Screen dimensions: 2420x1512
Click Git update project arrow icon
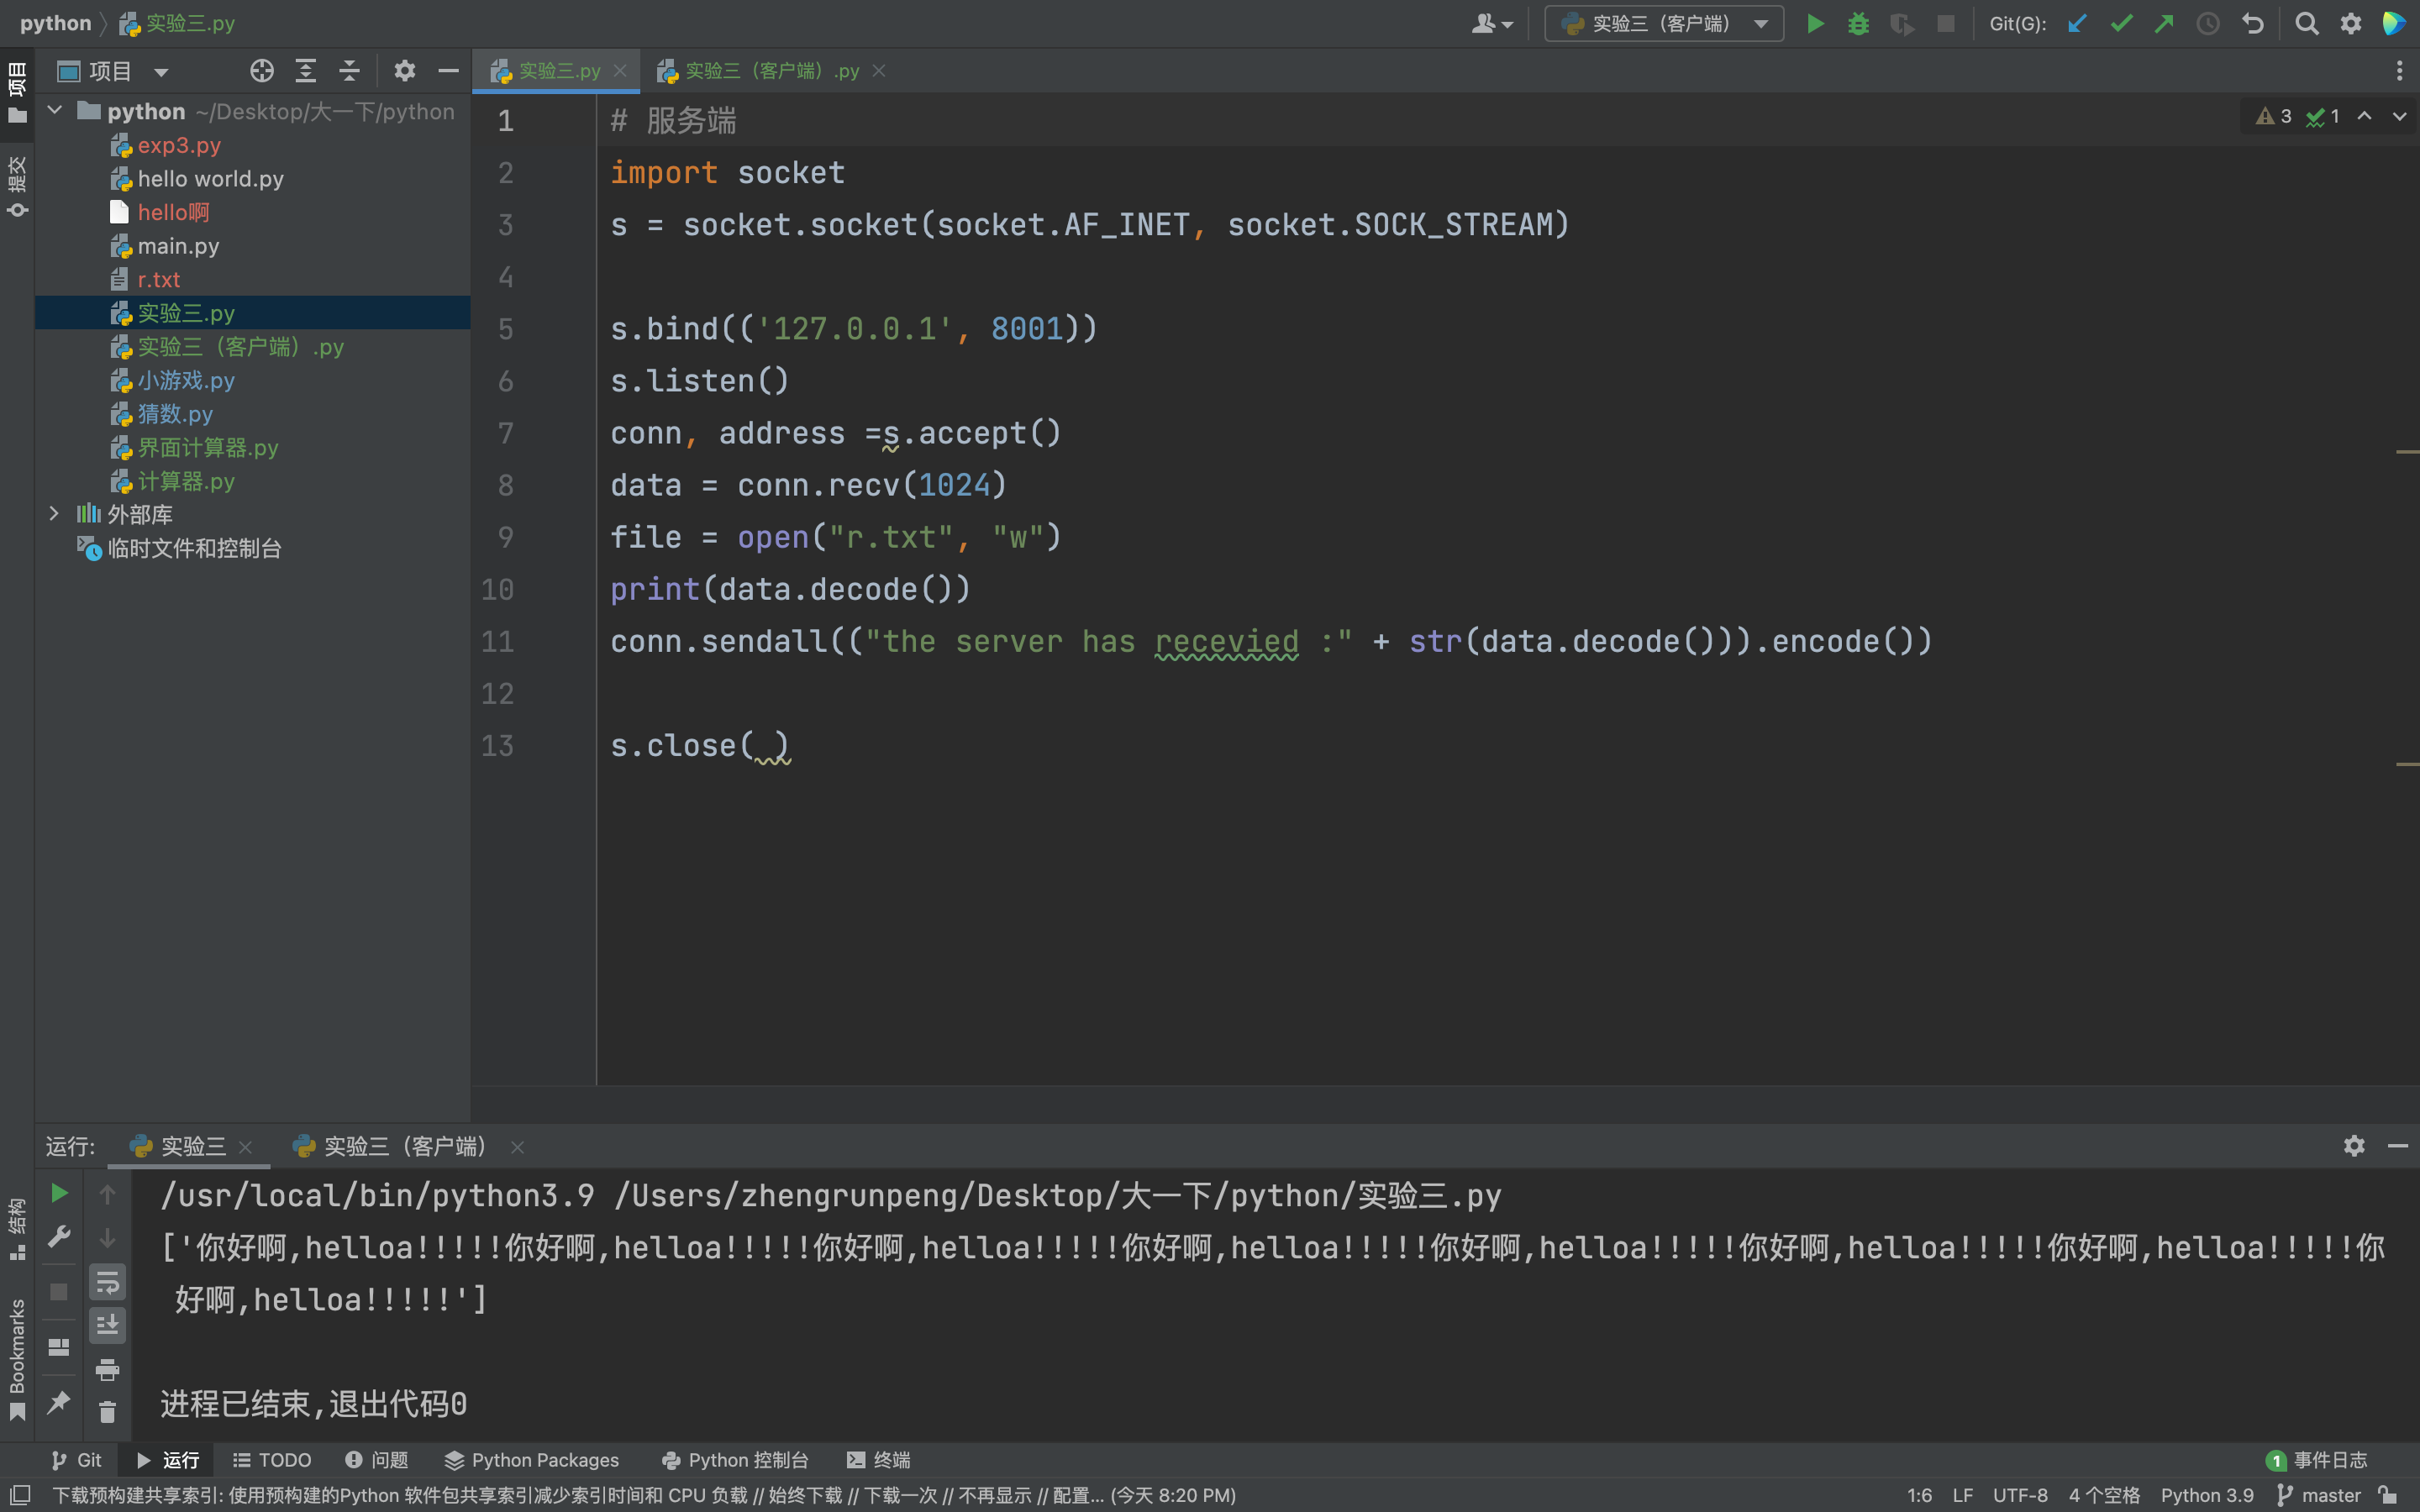tap(2077, 24)
